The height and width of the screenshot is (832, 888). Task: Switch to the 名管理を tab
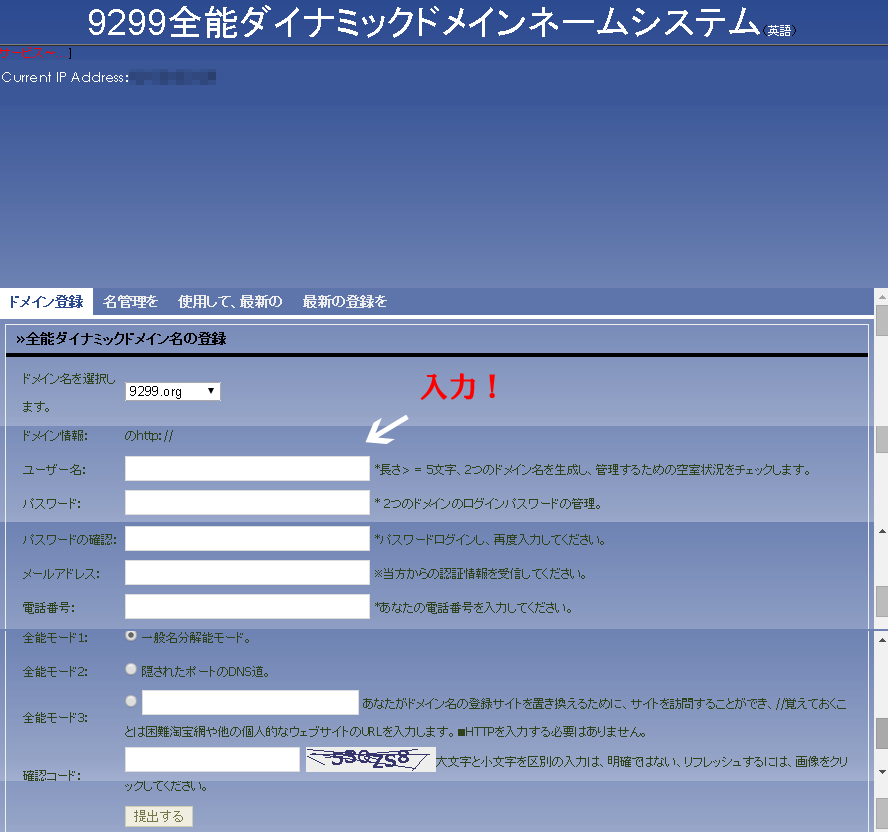130,301
